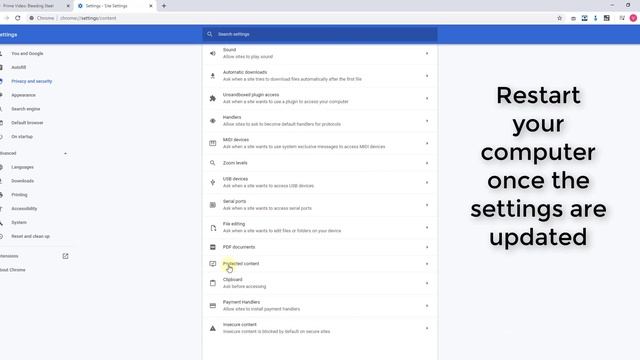Expand Automatic downloads row arrow
This screenshot has width=640, height=360.
[x=427, y=76]
